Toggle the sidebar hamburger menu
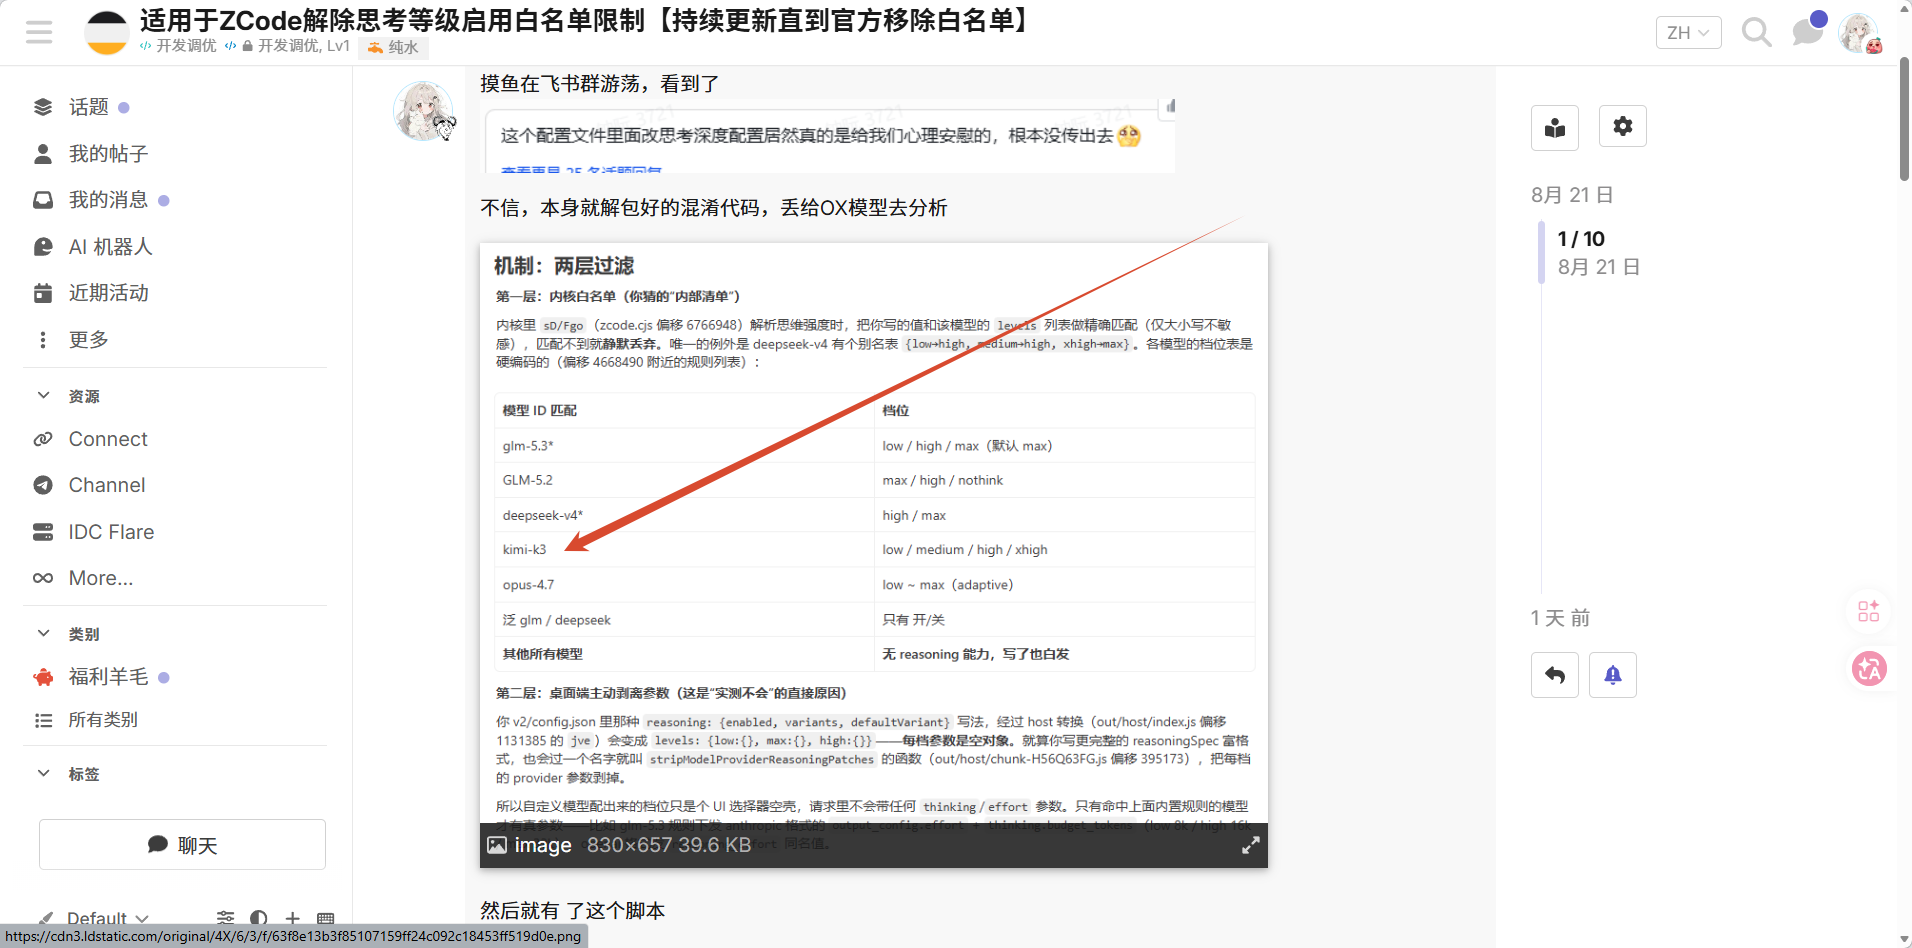Viewport: 1912px width, 948px height. coord(39,33)
